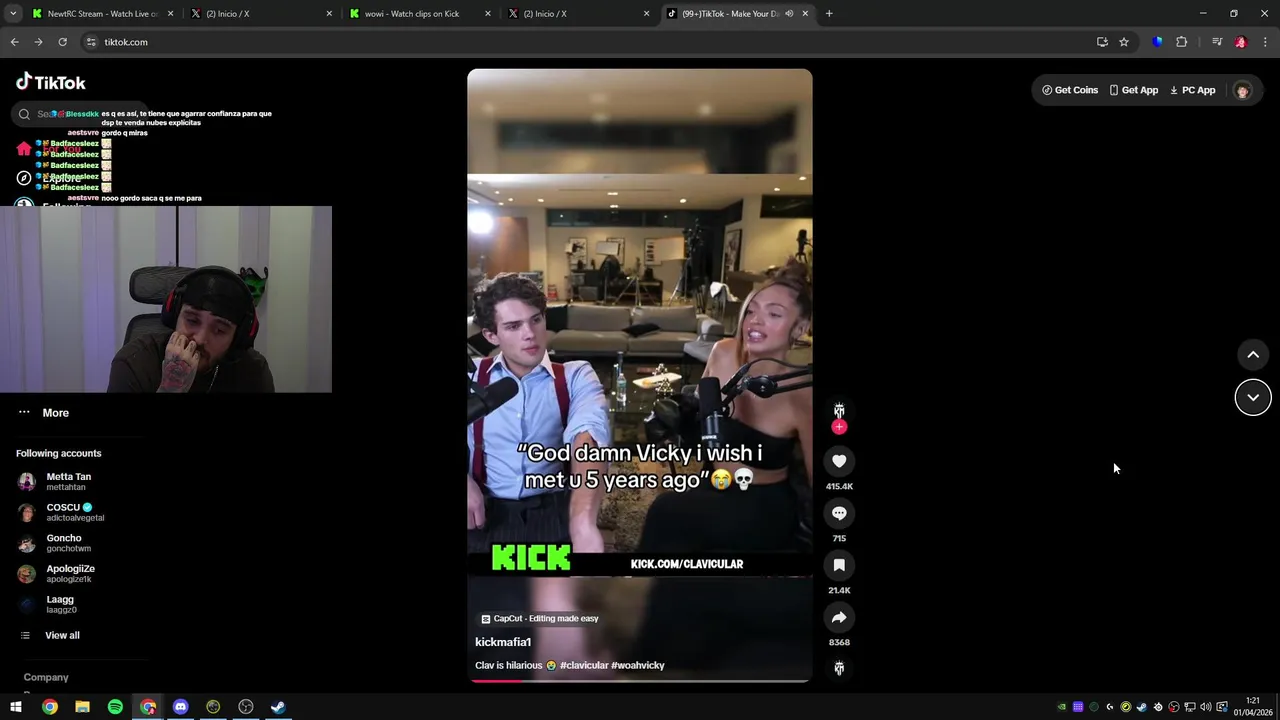Expand View all following accounts
1280x720 pixels.
pyautogui.click(x=50, y=635)
